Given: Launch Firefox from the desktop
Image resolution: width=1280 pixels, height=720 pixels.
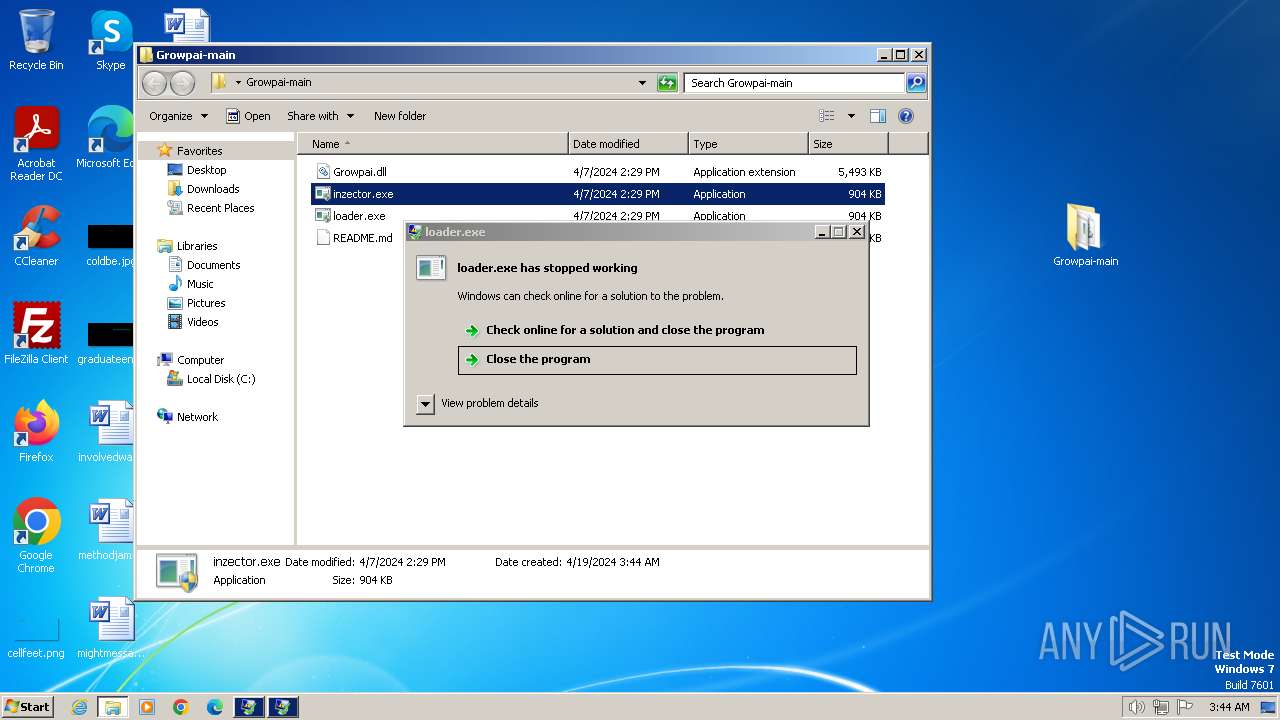Looking at the screenshot, I should pos(36,432).
